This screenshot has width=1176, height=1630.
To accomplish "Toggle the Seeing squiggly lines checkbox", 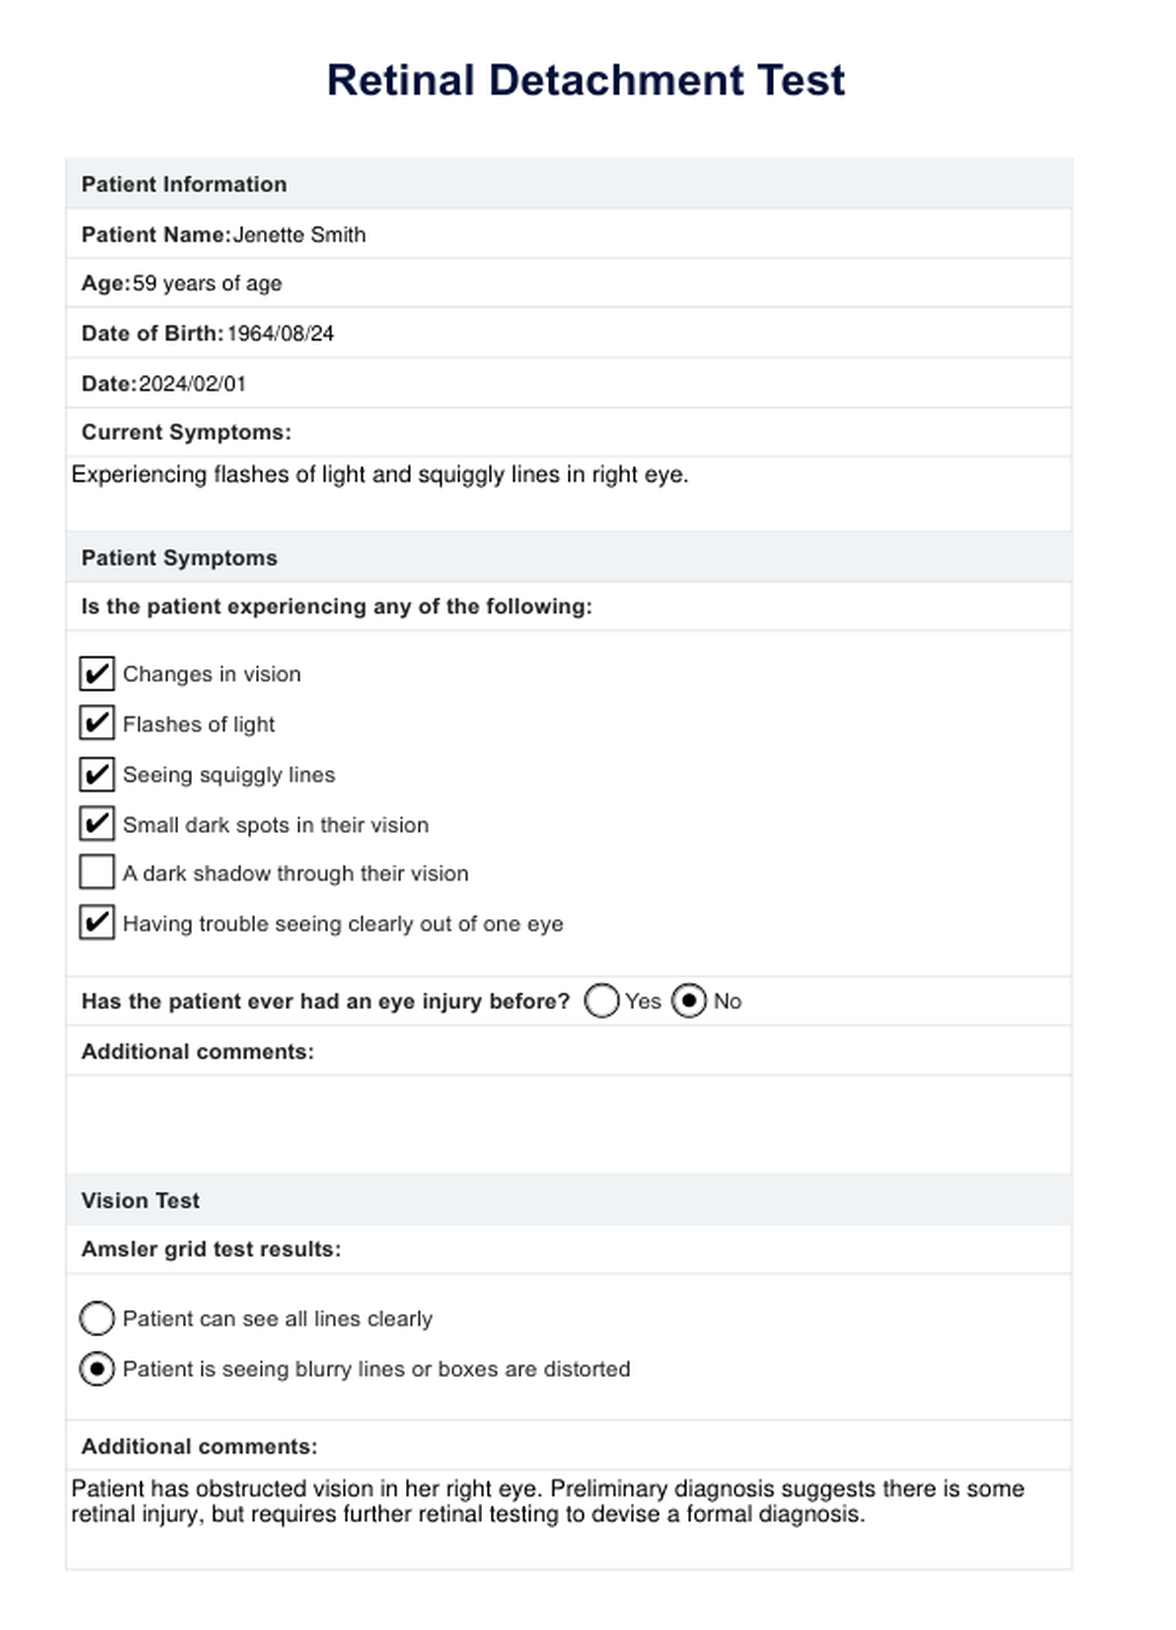I will click(97, 774).
